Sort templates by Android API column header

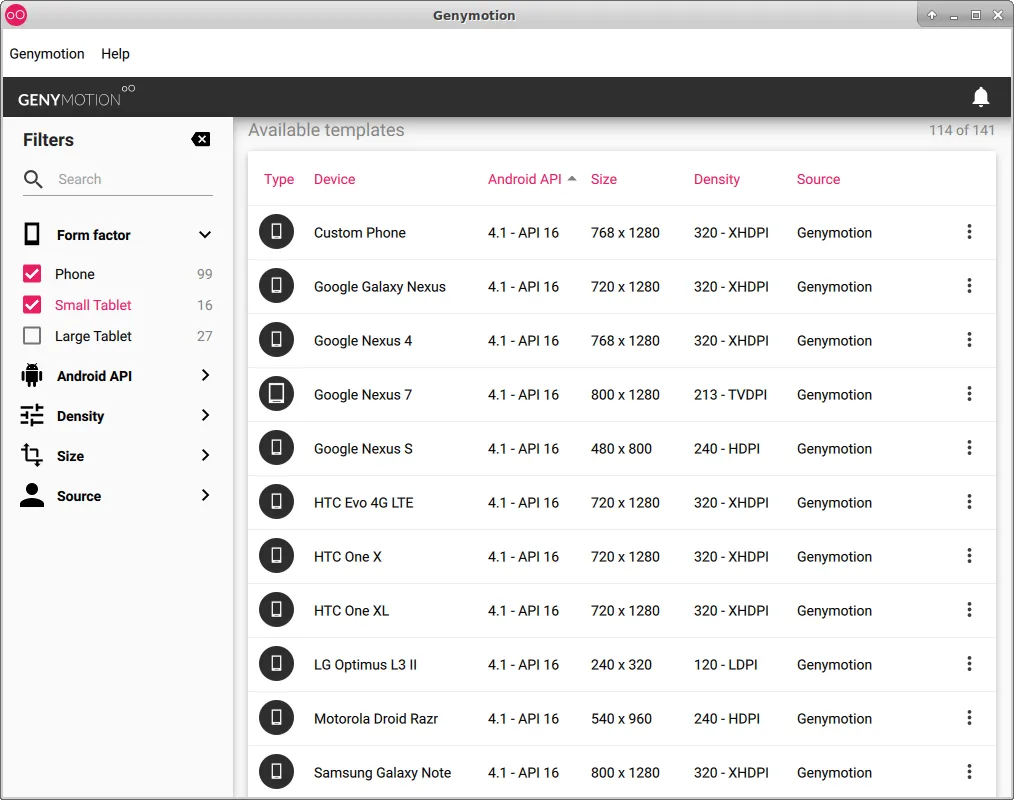(x=524, y=179)
